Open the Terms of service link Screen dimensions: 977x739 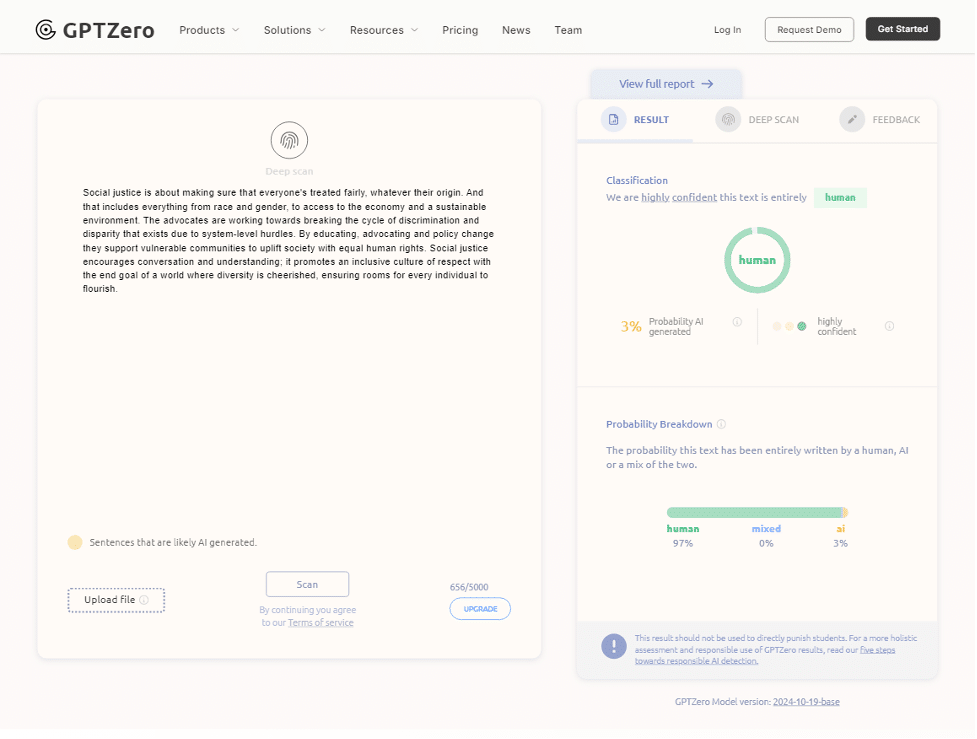click(x=319, y=622)
